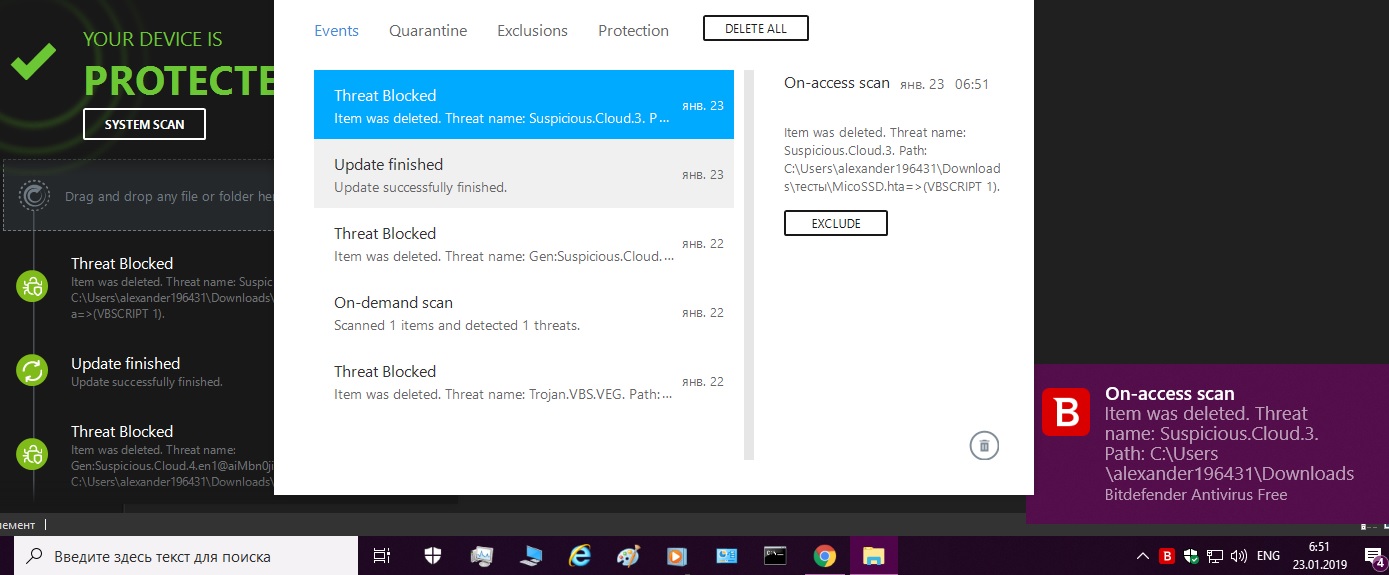This screenshot has width=1389, height=575.
Task: Open the Paint palette app in taskbar
Action: pos(628,556)
